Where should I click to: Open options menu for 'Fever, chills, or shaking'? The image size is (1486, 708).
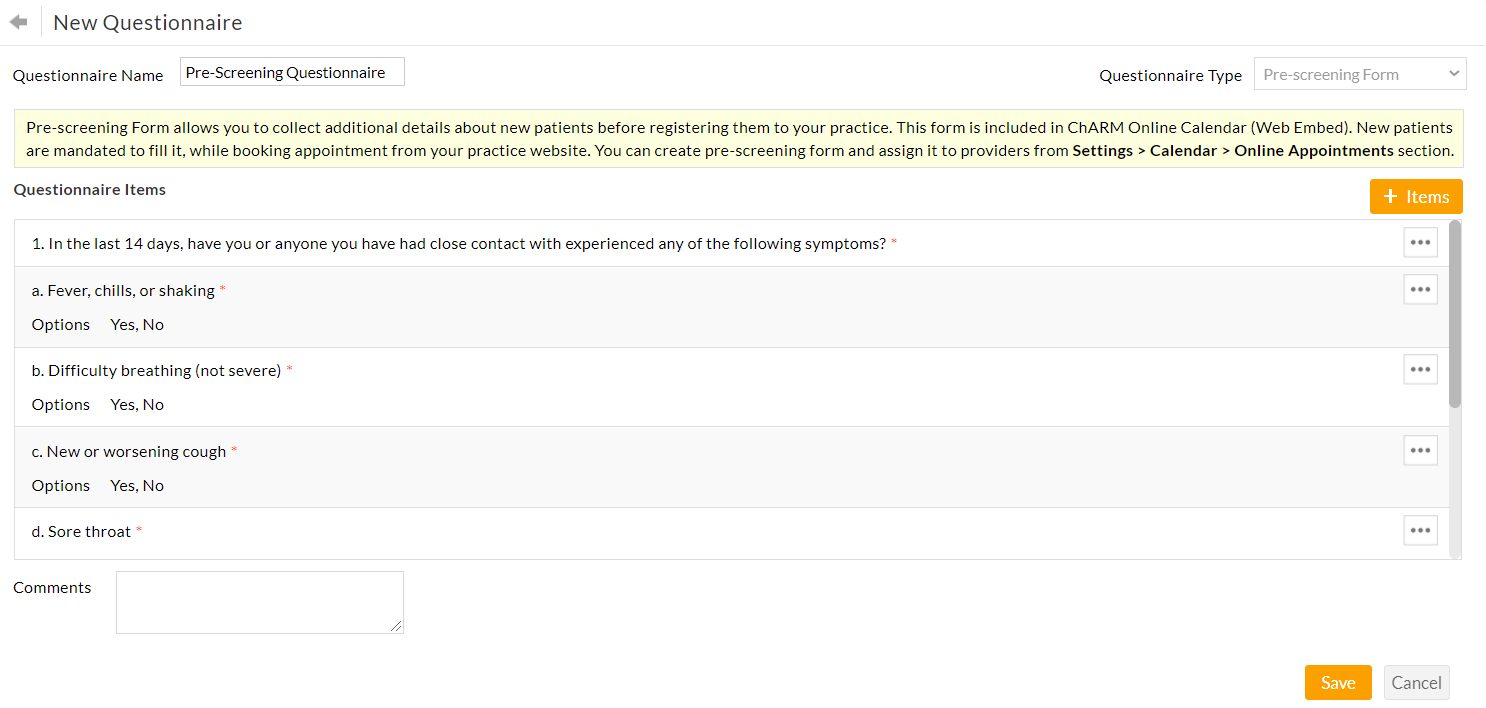coord(1420,289)
